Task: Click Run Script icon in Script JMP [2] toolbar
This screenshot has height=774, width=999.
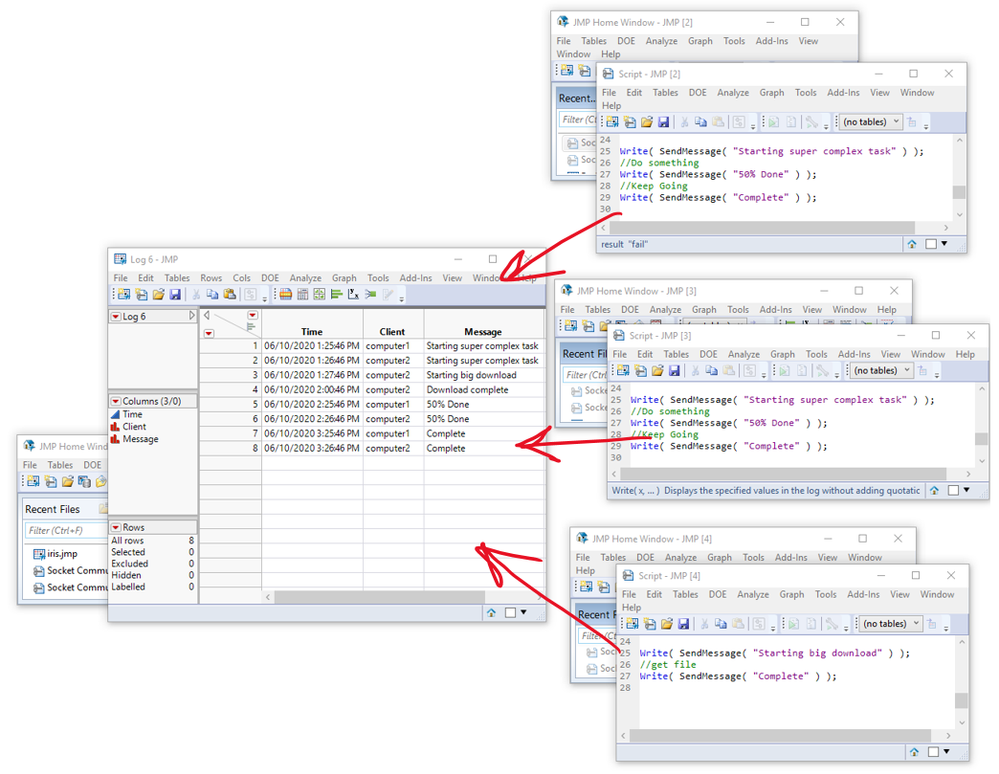Action: pos(773,122)
